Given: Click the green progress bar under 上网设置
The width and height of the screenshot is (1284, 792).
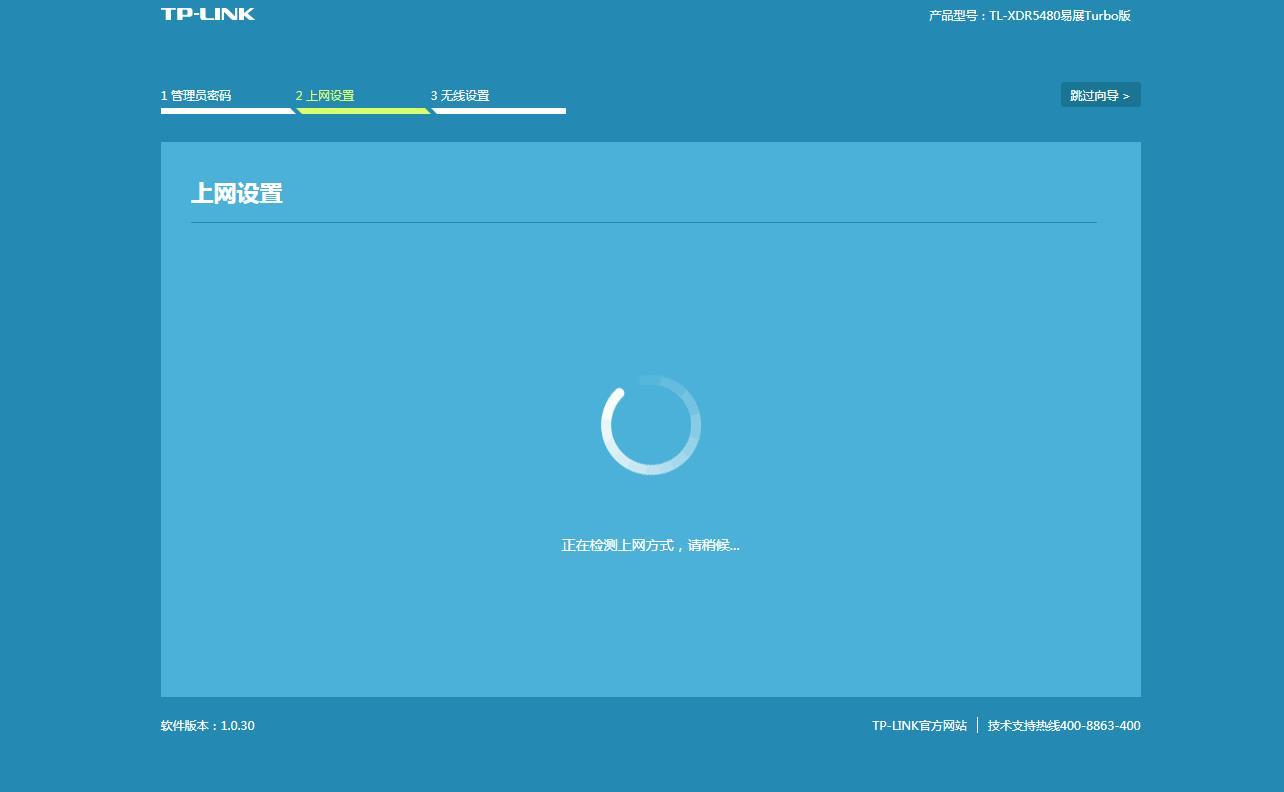Looking at the screenshot, I should click(x=363, y=111).
